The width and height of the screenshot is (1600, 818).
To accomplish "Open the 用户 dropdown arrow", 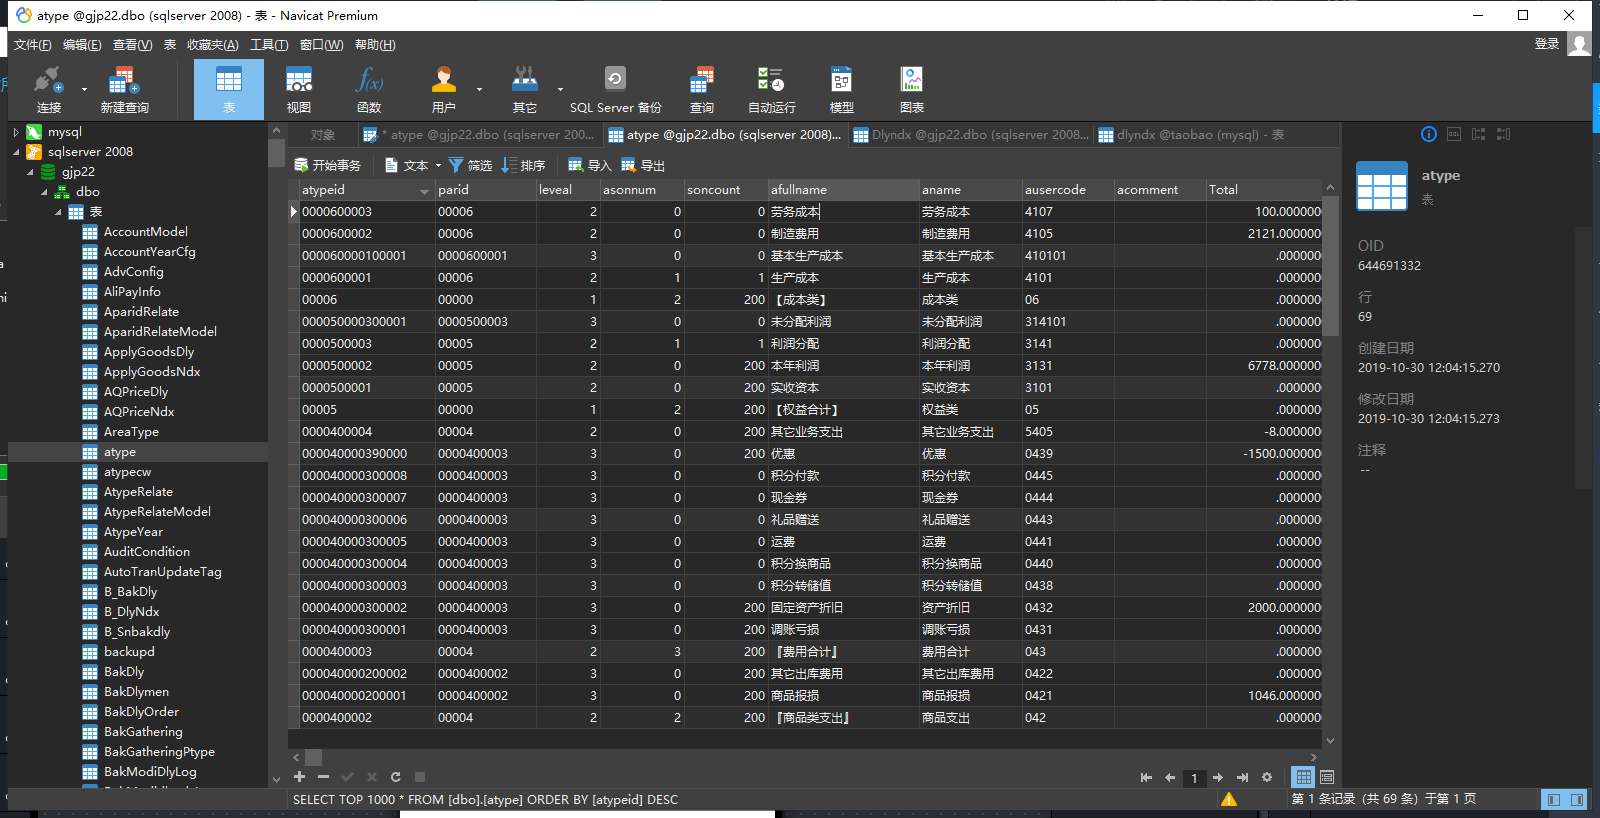I will 479,89.
